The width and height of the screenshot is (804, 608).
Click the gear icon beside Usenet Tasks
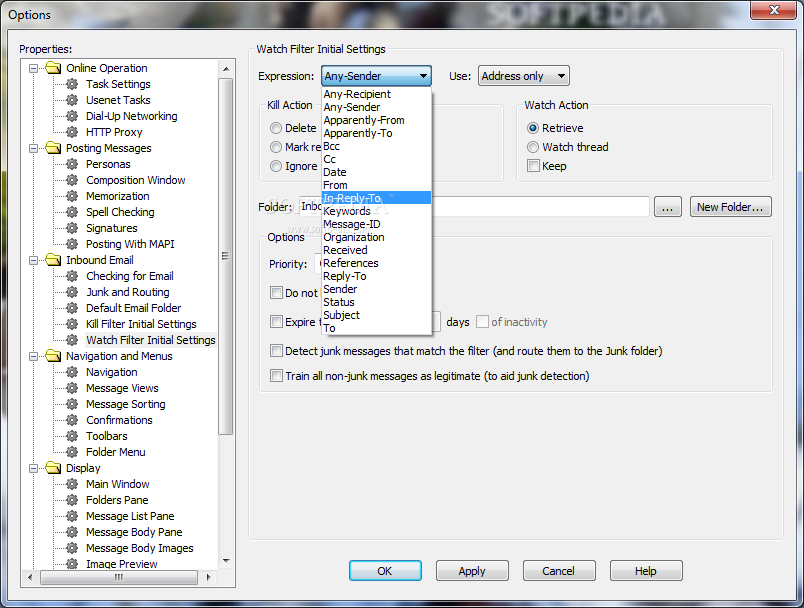72,100
